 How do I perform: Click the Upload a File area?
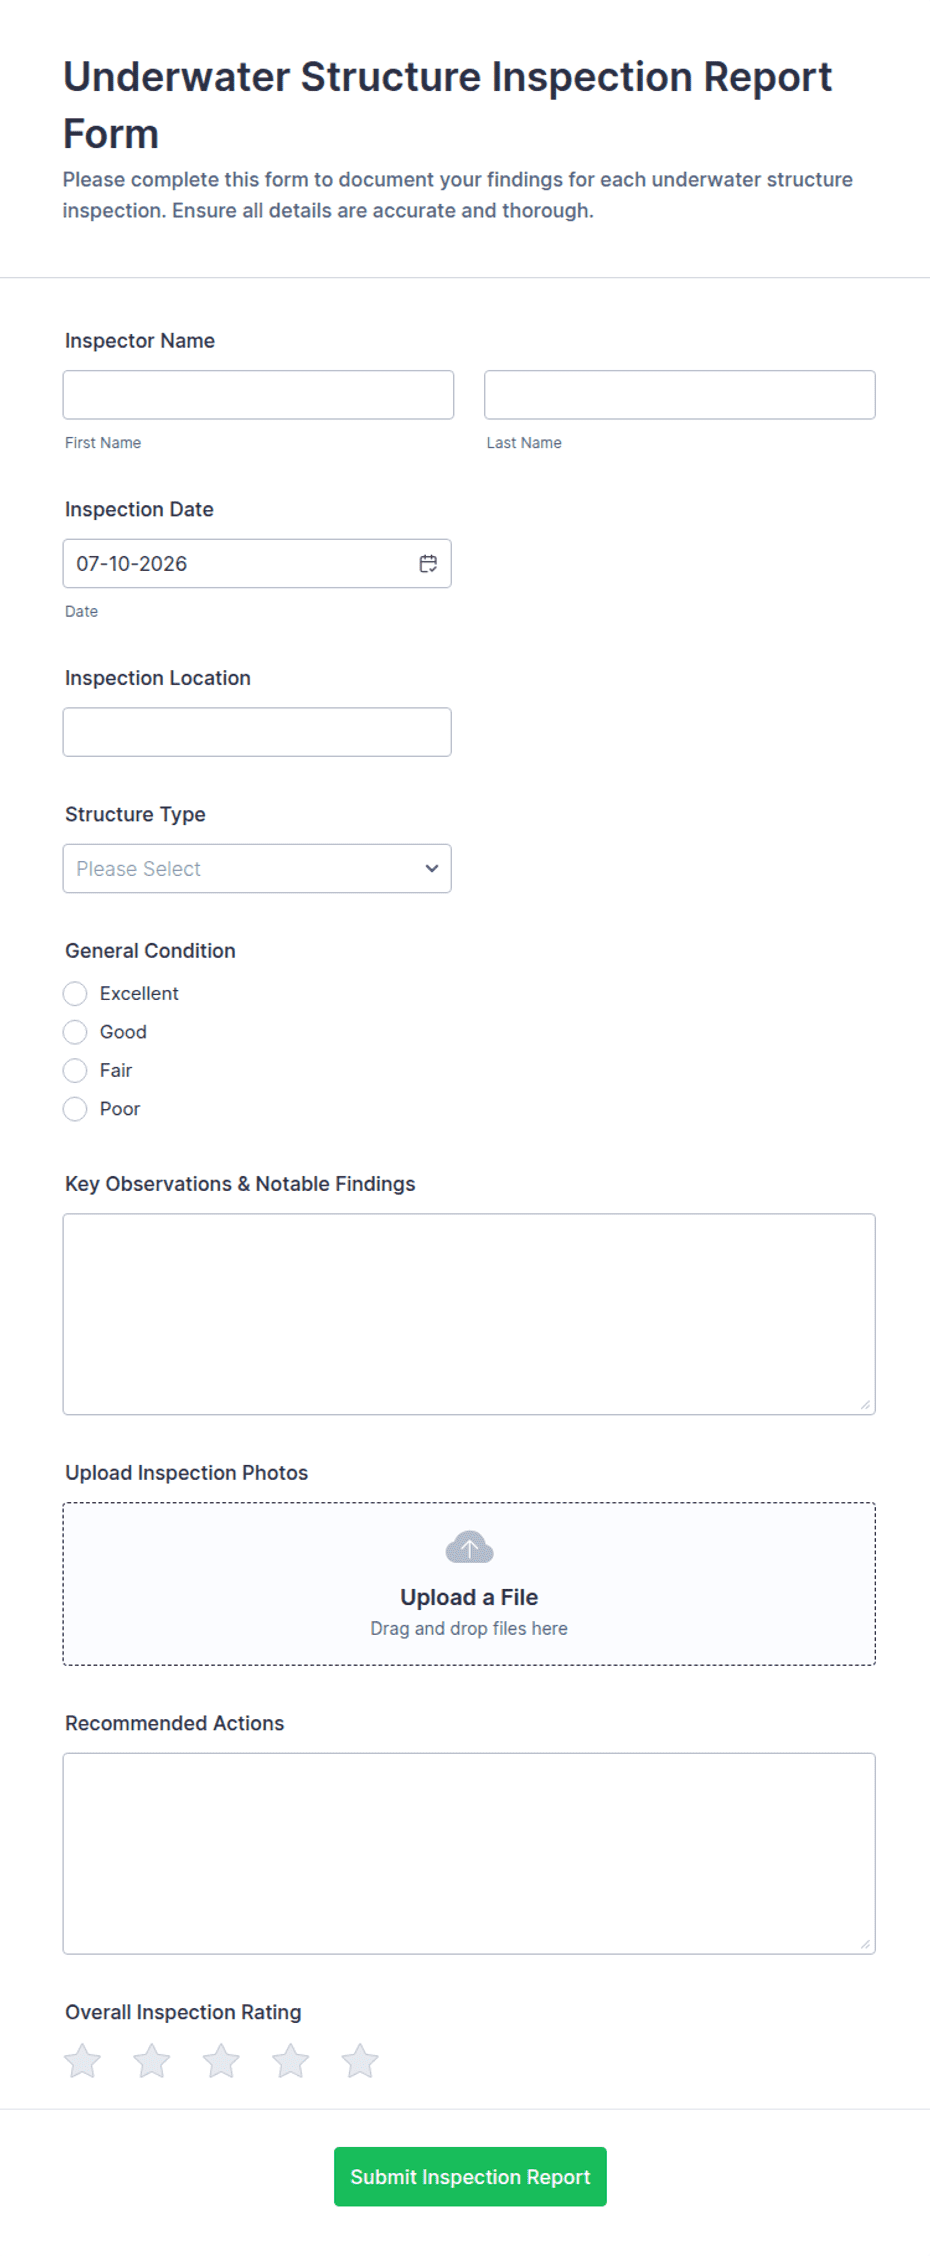click(469, 1584)
